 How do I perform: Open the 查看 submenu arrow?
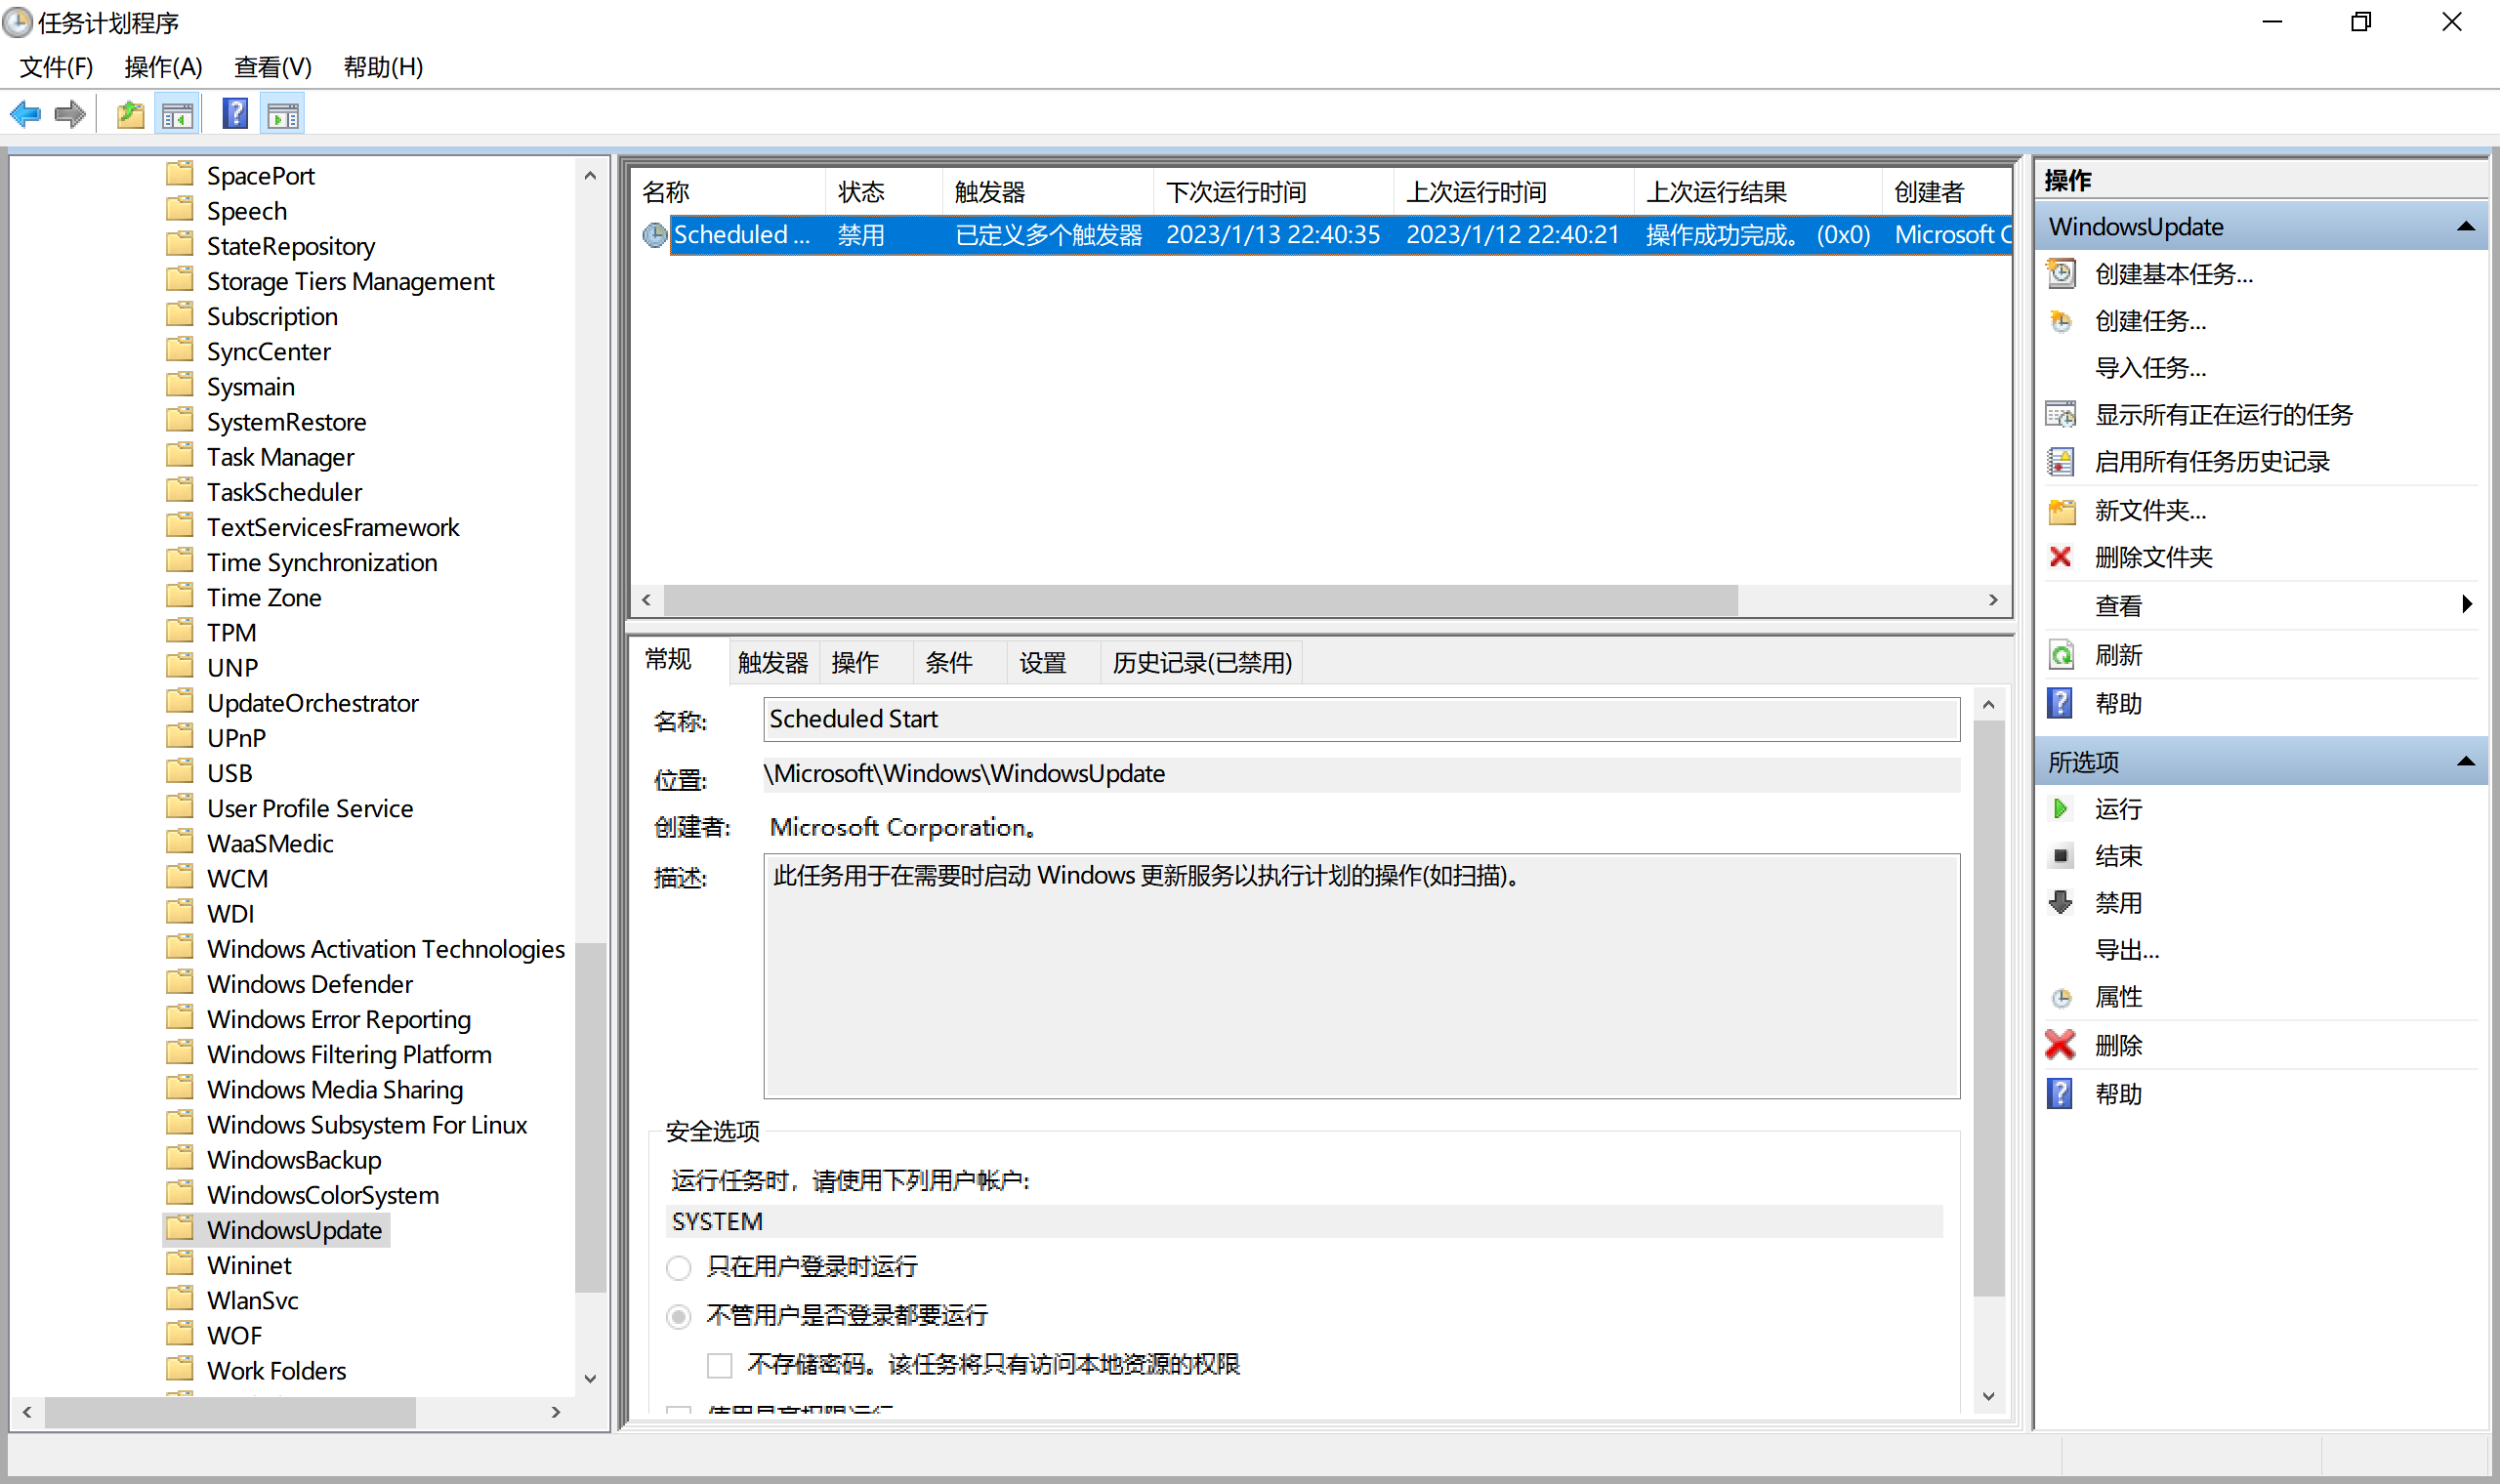(x=2467, y=604)
